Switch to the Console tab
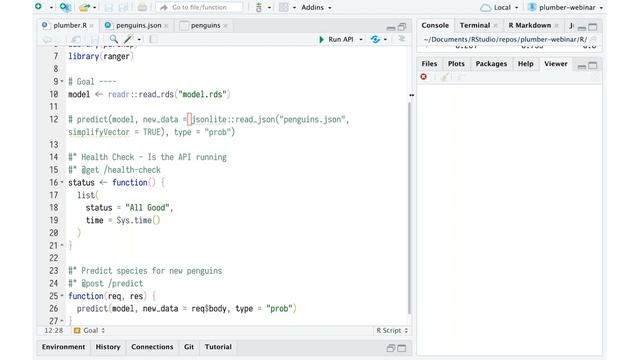This screenshot has width=640, height=360. click(435, 25)
